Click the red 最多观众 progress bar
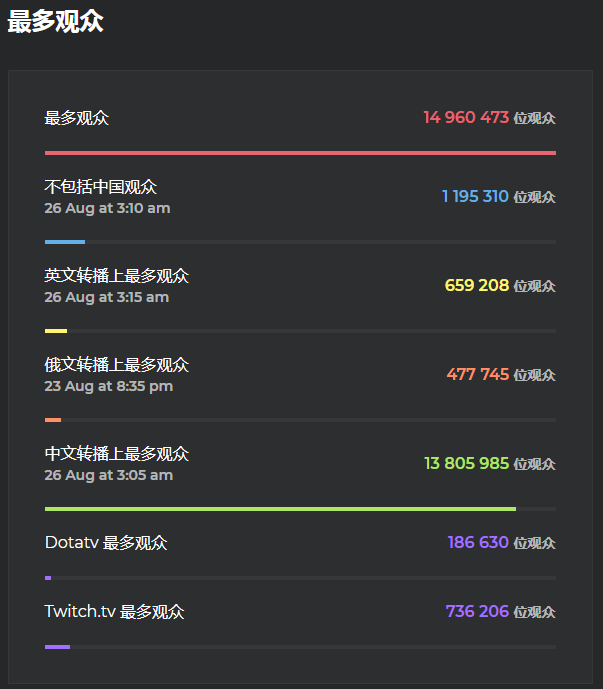Image resolution: width=603 pixels, height=689 pixels. pos(300,153)
